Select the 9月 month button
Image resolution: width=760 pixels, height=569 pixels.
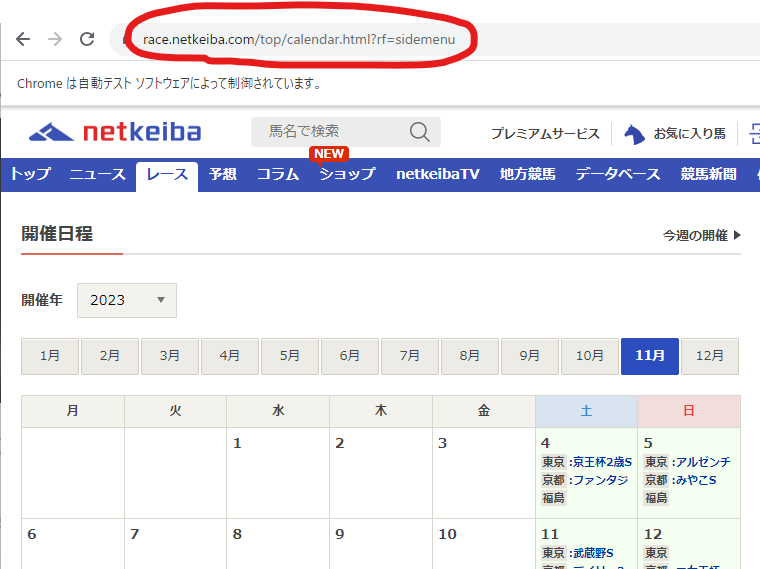pos(530,356)
